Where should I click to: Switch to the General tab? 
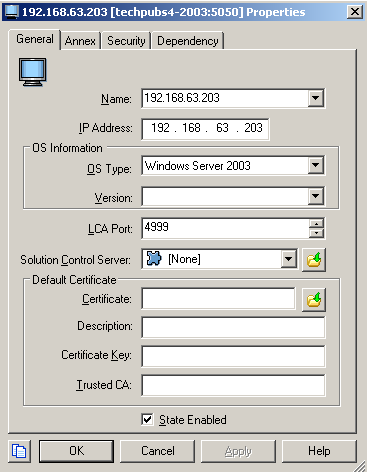35,40
